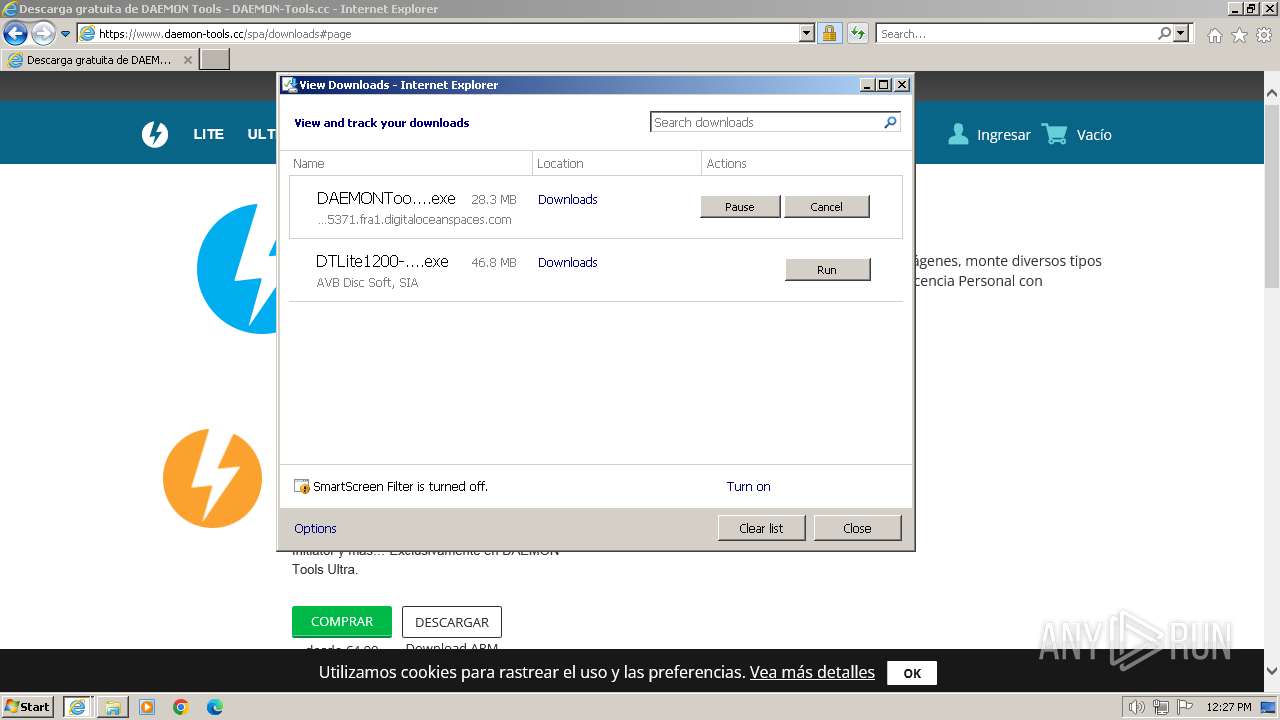Open the Vea más detalles cookie link
Screen dimensions: 1280x720
[812, 672]
